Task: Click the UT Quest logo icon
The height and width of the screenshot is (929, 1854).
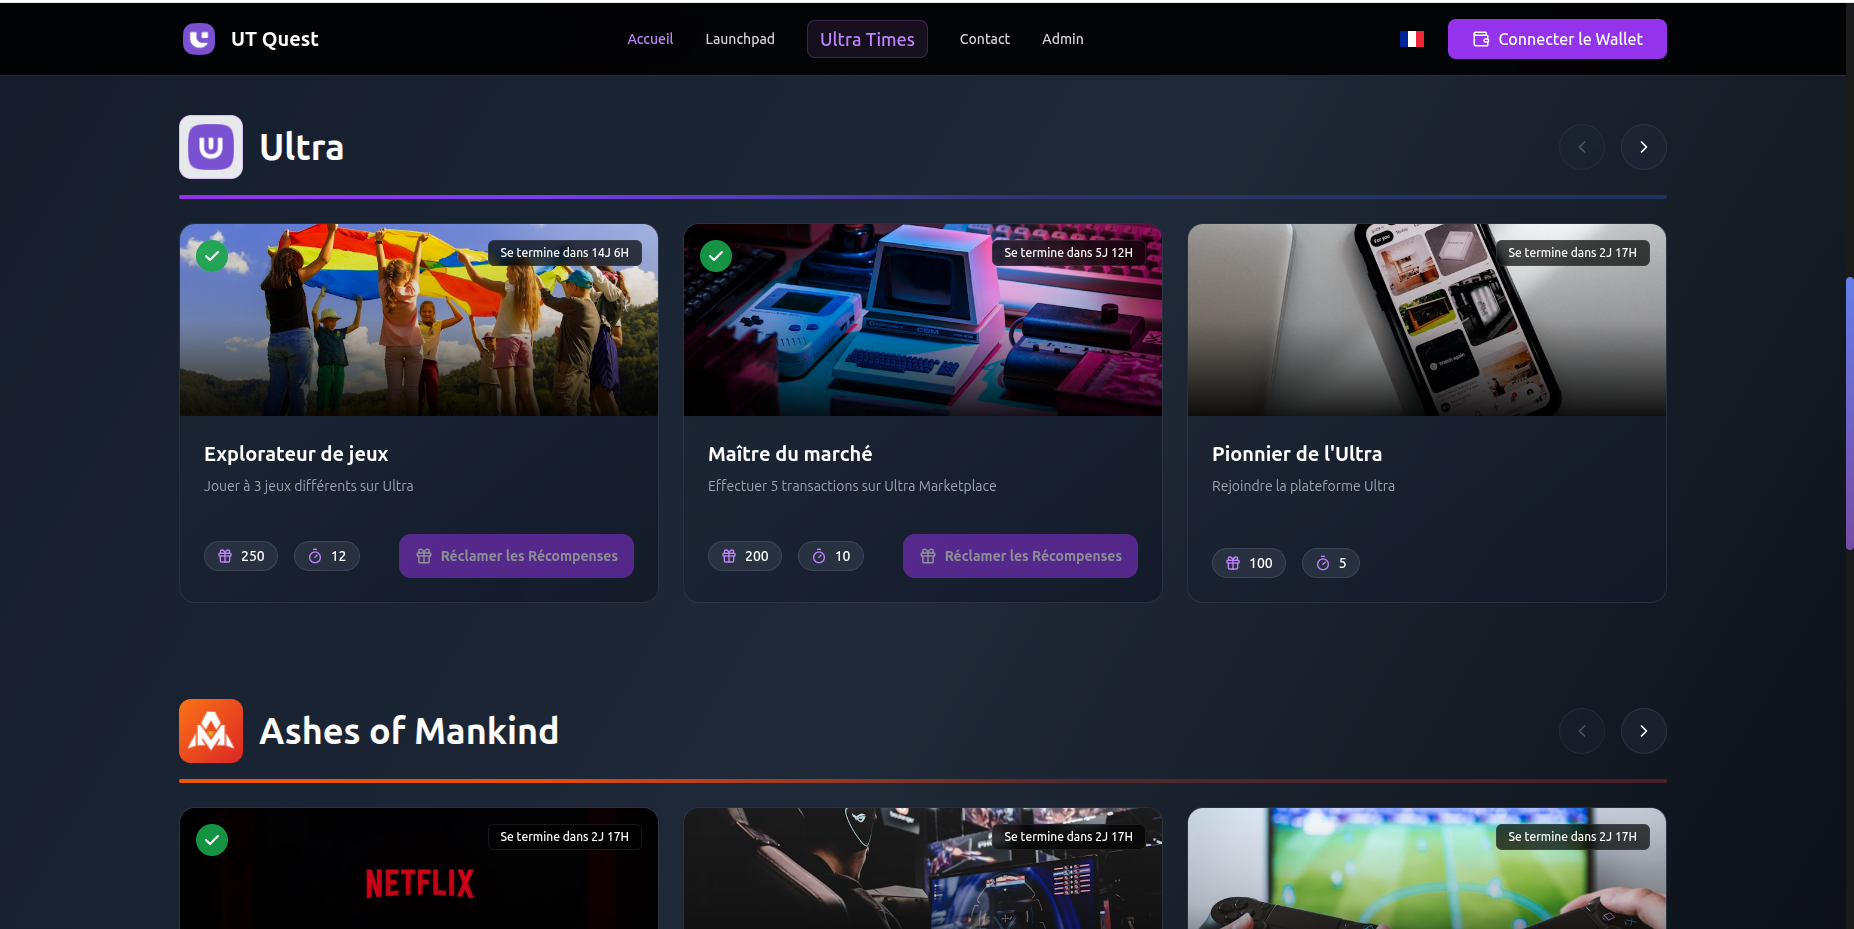Action: click(x=199, y=39)
